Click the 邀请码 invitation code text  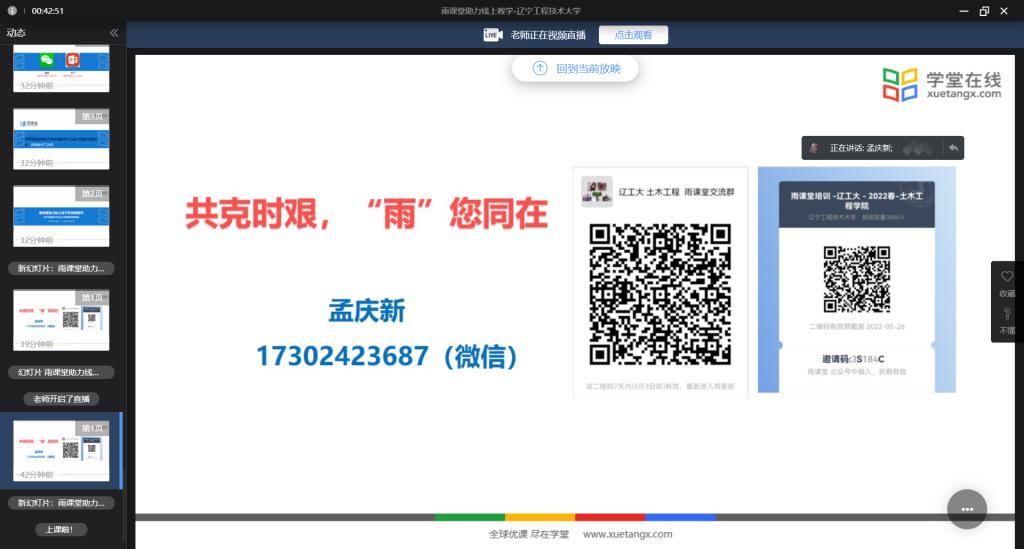tap(853, 359)
